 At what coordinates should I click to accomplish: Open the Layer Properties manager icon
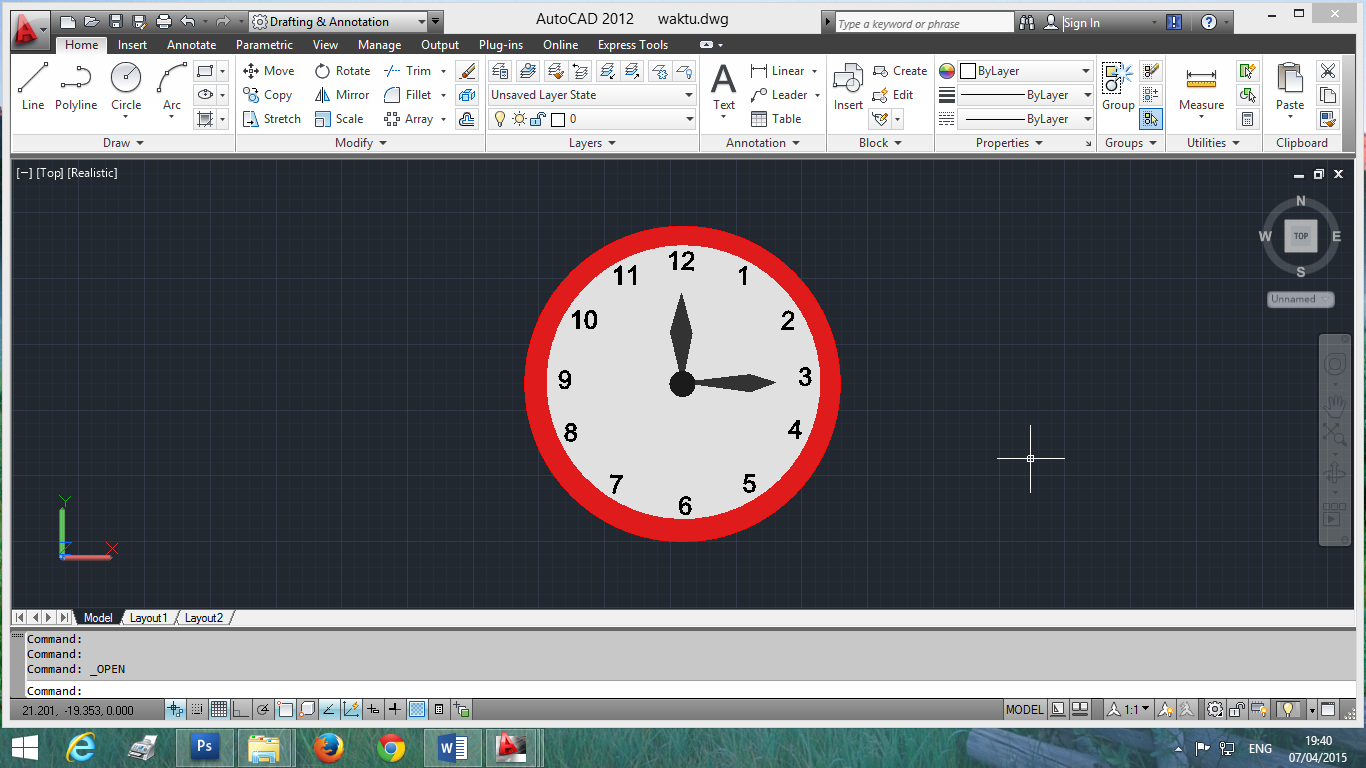(x=500, y=71)
